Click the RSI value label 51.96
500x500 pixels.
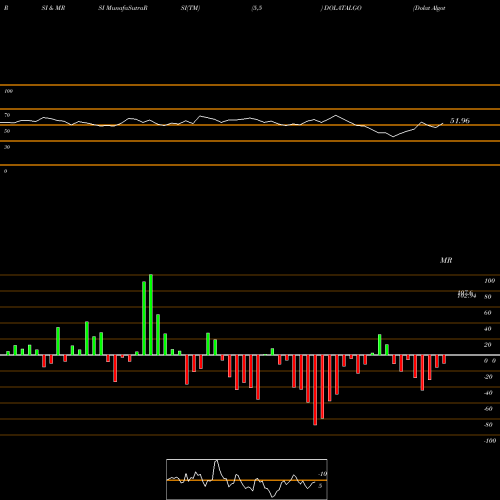point(460,121)
